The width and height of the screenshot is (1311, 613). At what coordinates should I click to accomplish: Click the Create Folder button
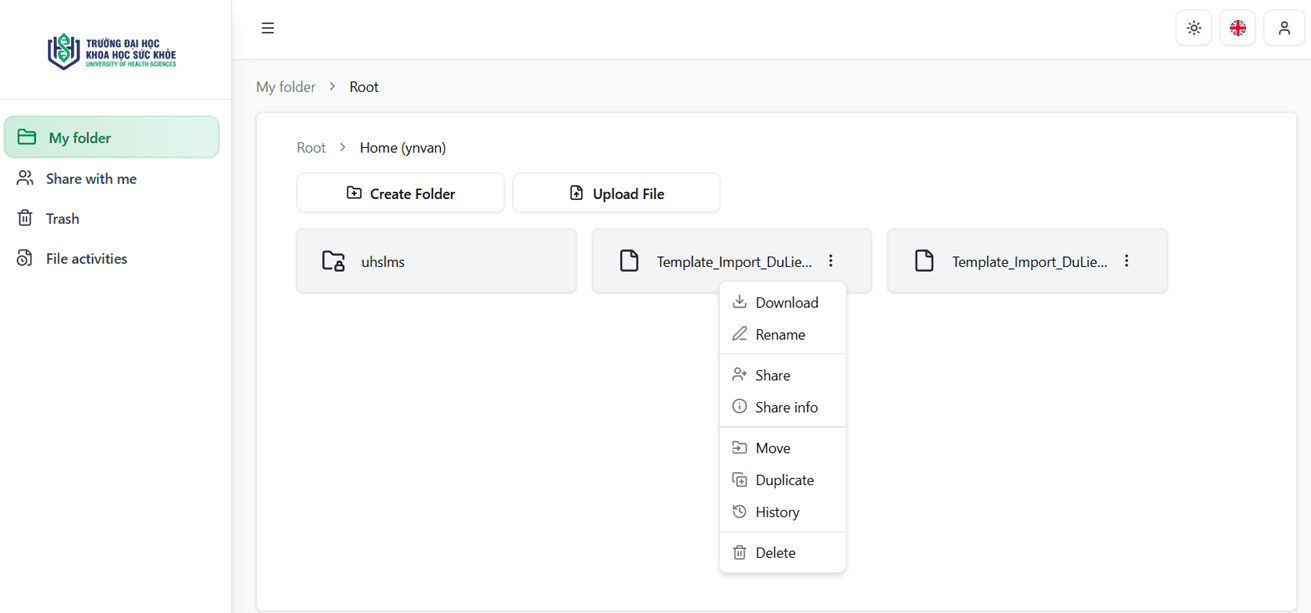click(400, 193)
